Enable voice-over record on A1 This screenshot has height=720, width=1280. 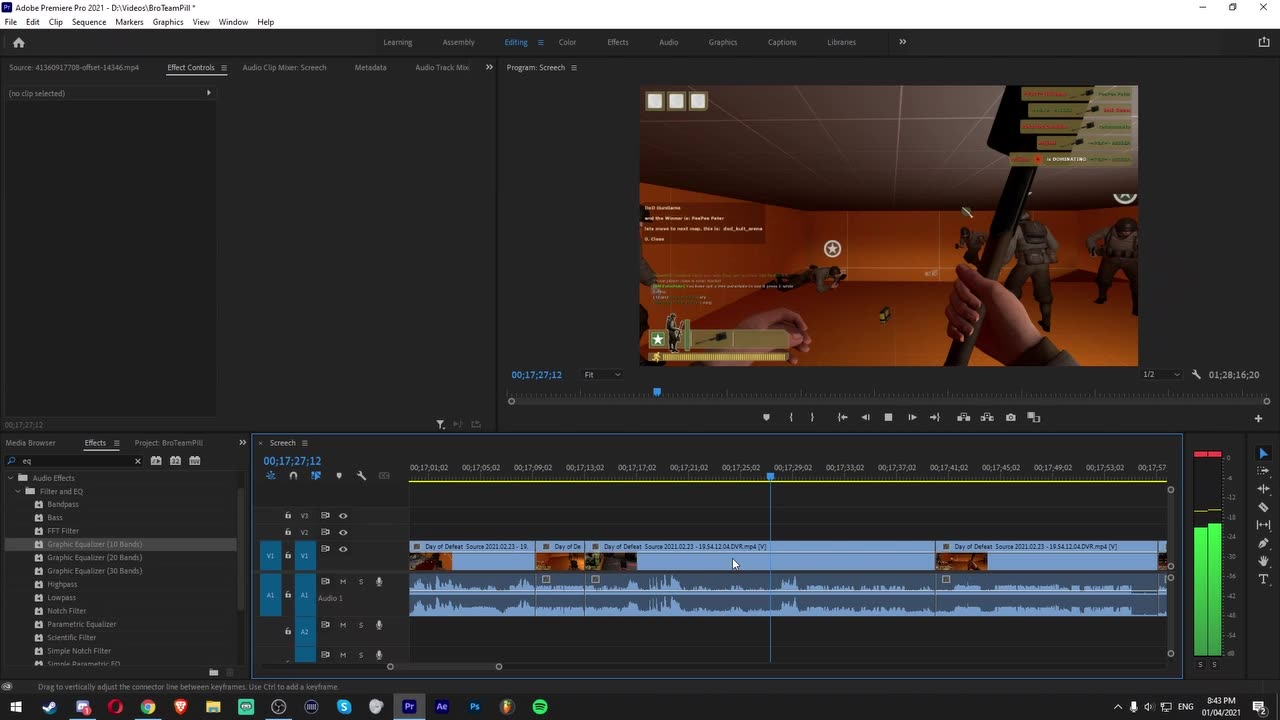click(x=379, y=582)
